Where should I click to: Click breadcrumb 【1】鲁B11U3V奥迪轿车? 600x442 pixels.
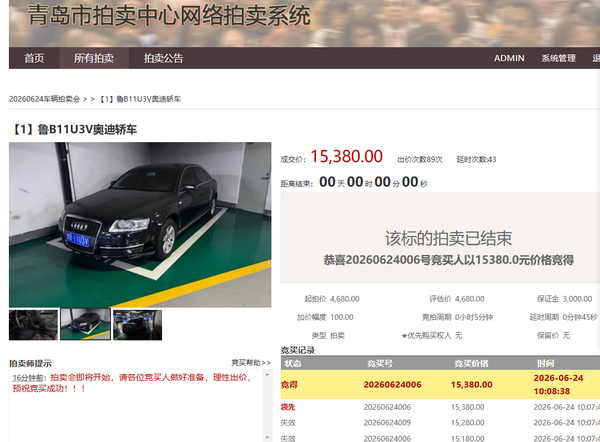(x=140, y=99)
